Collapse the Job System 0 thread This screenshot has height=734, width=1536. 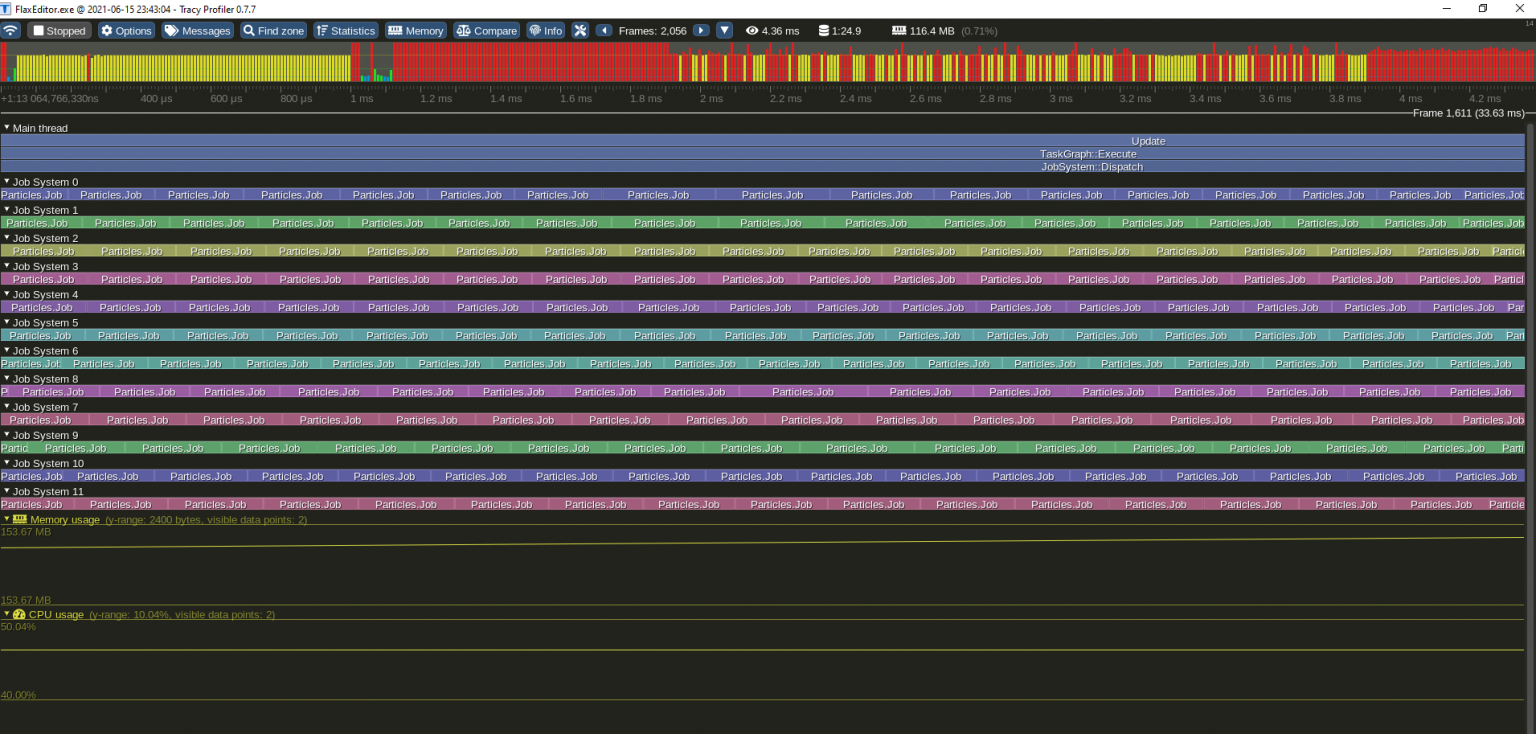click(x=6, y=182)
